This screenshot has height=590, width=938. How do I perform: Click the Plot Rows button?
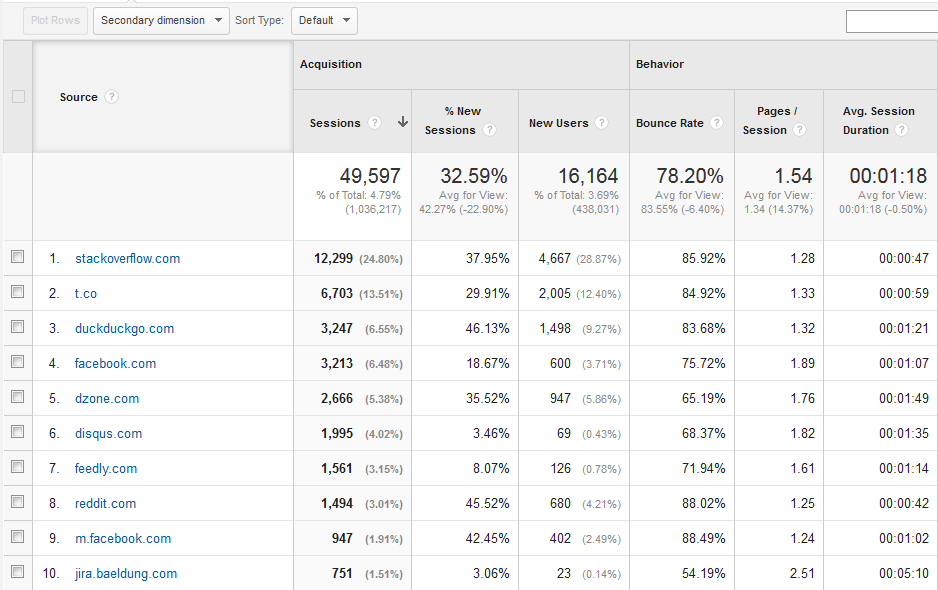56,21
